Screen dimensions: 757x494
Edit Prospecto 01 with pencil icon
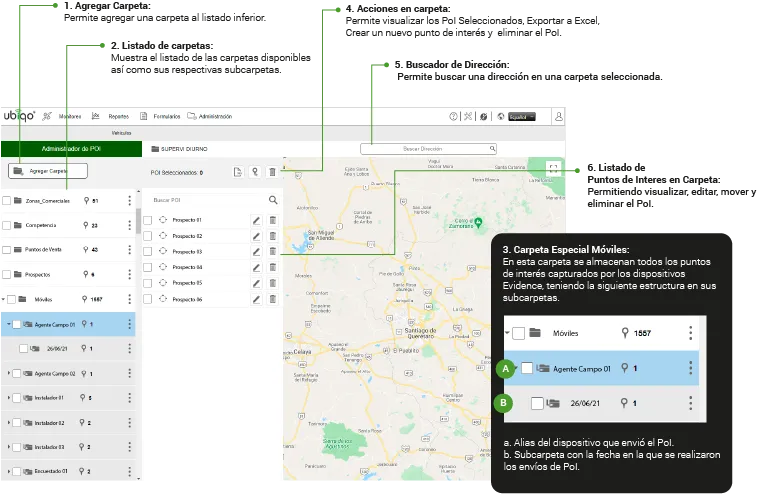tap(256, 220)
